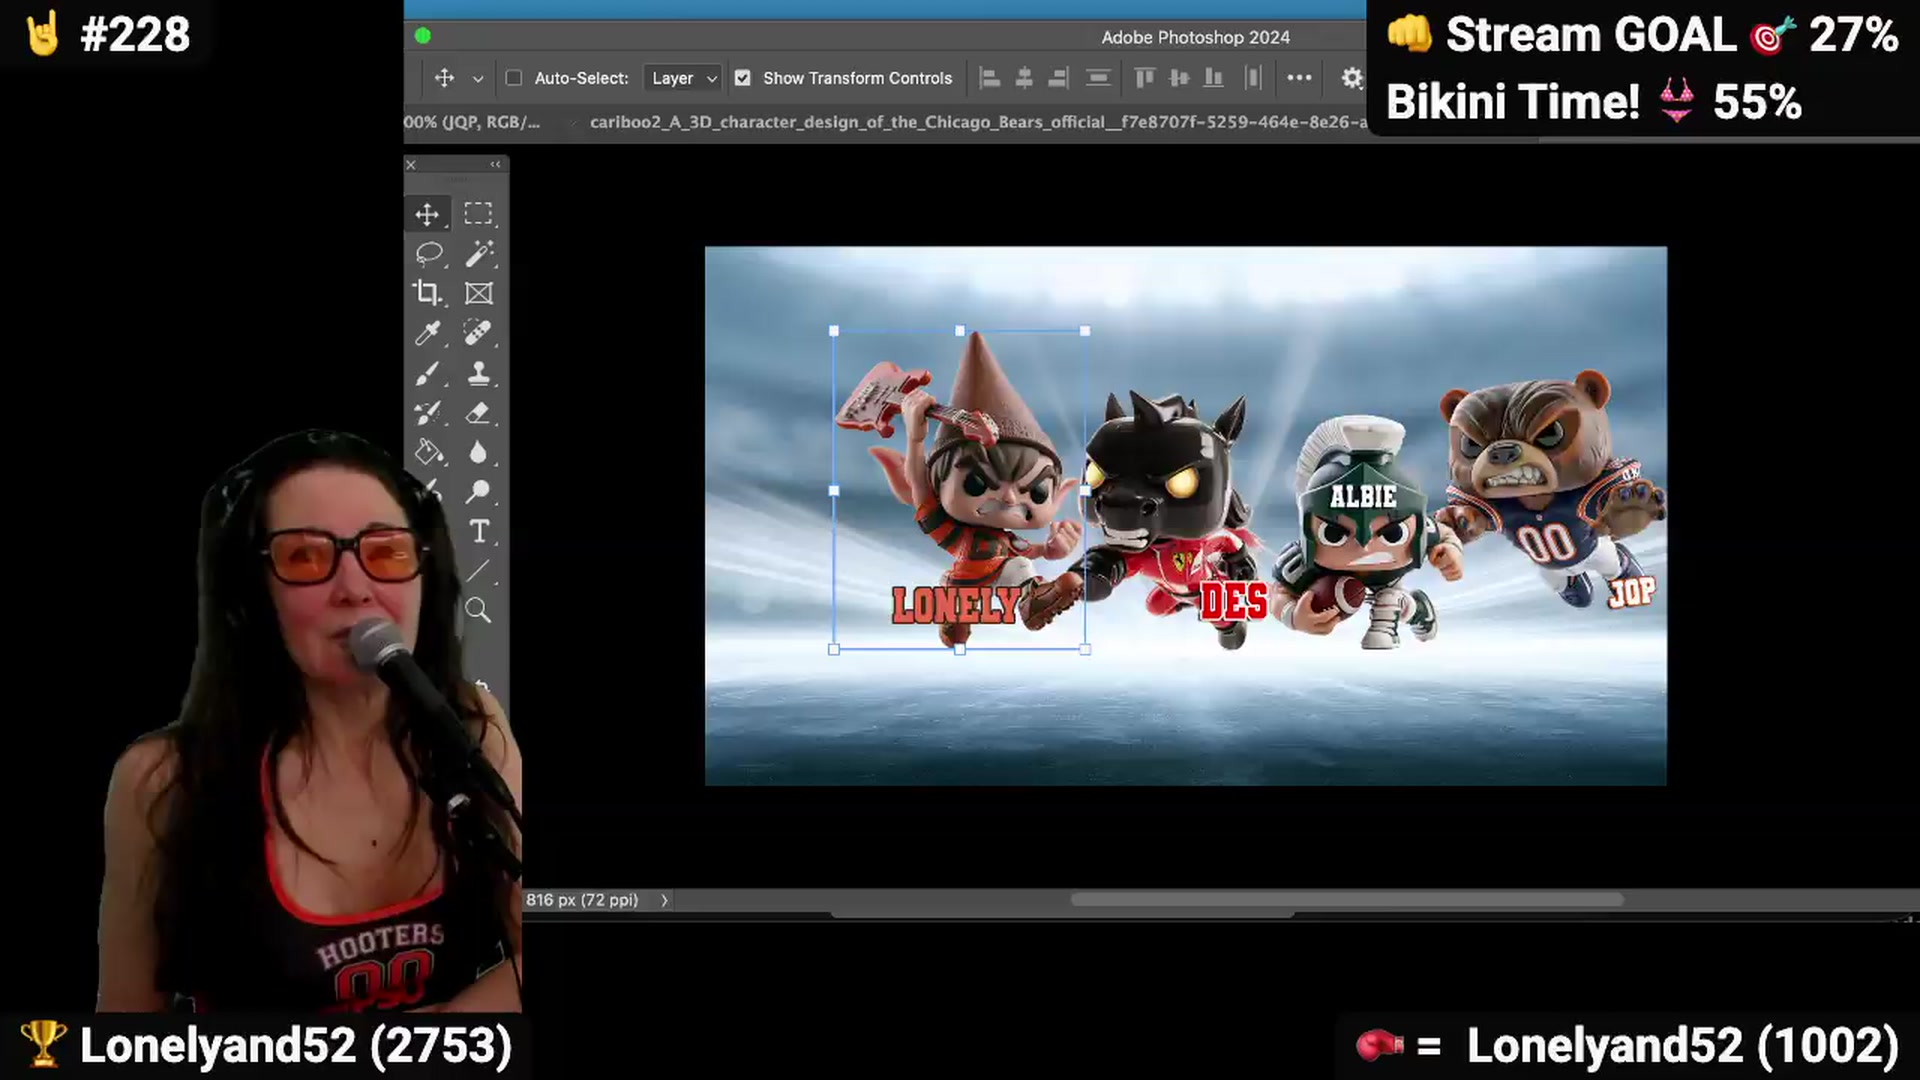Click Align Vertical Centers icon
This screenshot has height=1080, width=1920.
[1180, 78]
